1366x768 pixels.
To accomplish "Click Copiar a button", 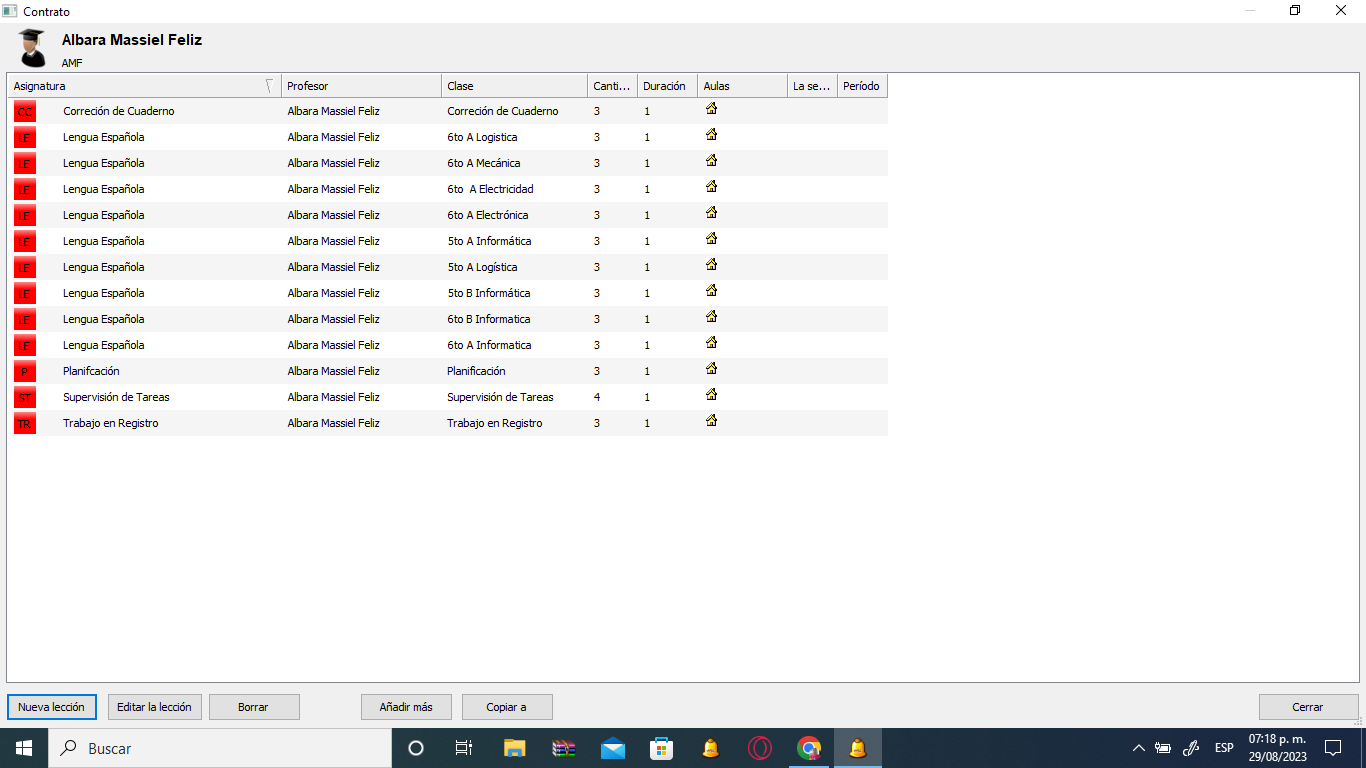I will [507, 707].
